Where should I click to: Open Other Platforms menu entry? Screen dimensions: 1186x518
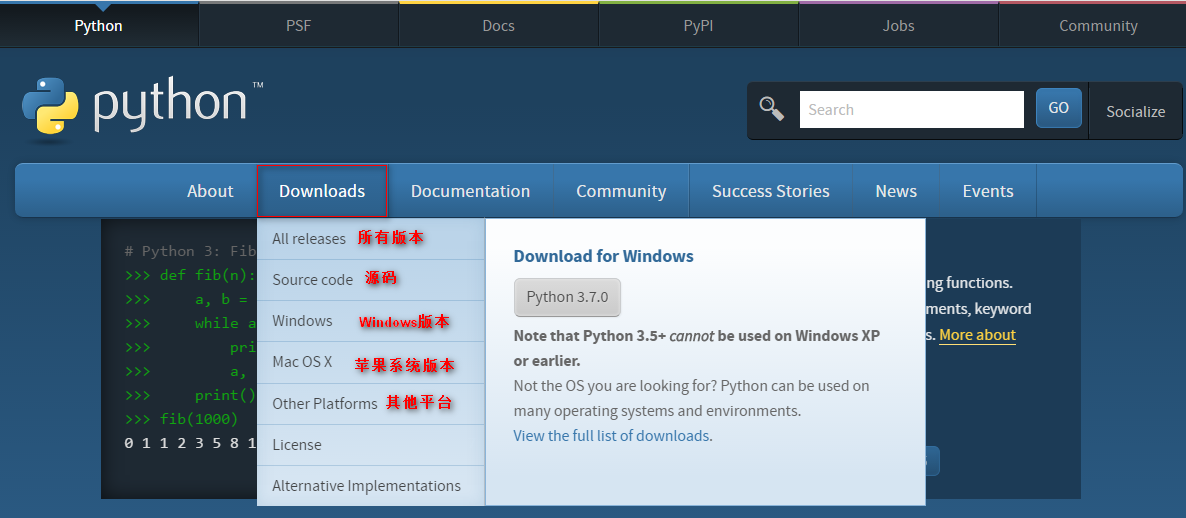click(x=324, y=403)
